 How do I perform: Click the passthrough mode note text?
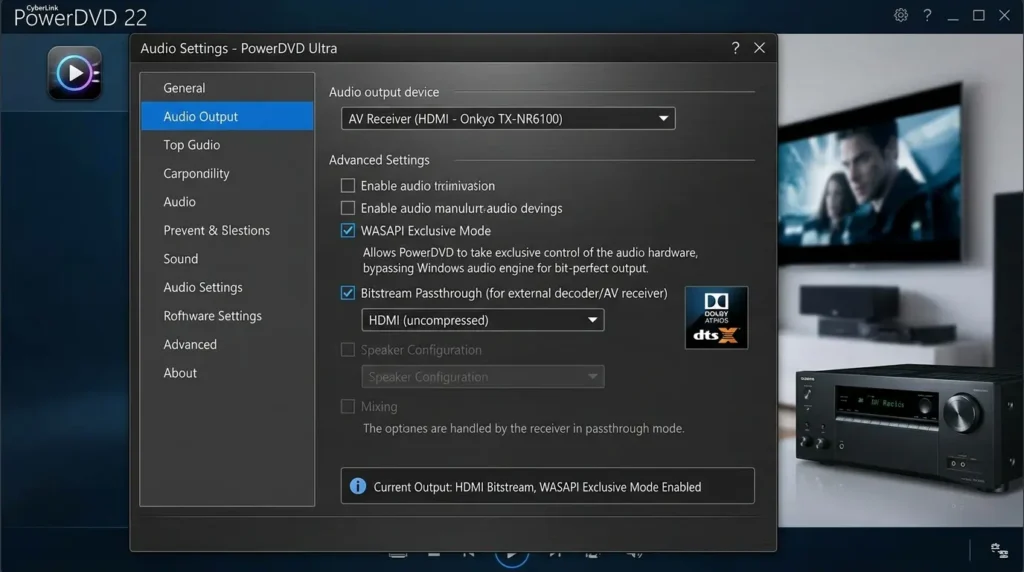coord(524,428)
